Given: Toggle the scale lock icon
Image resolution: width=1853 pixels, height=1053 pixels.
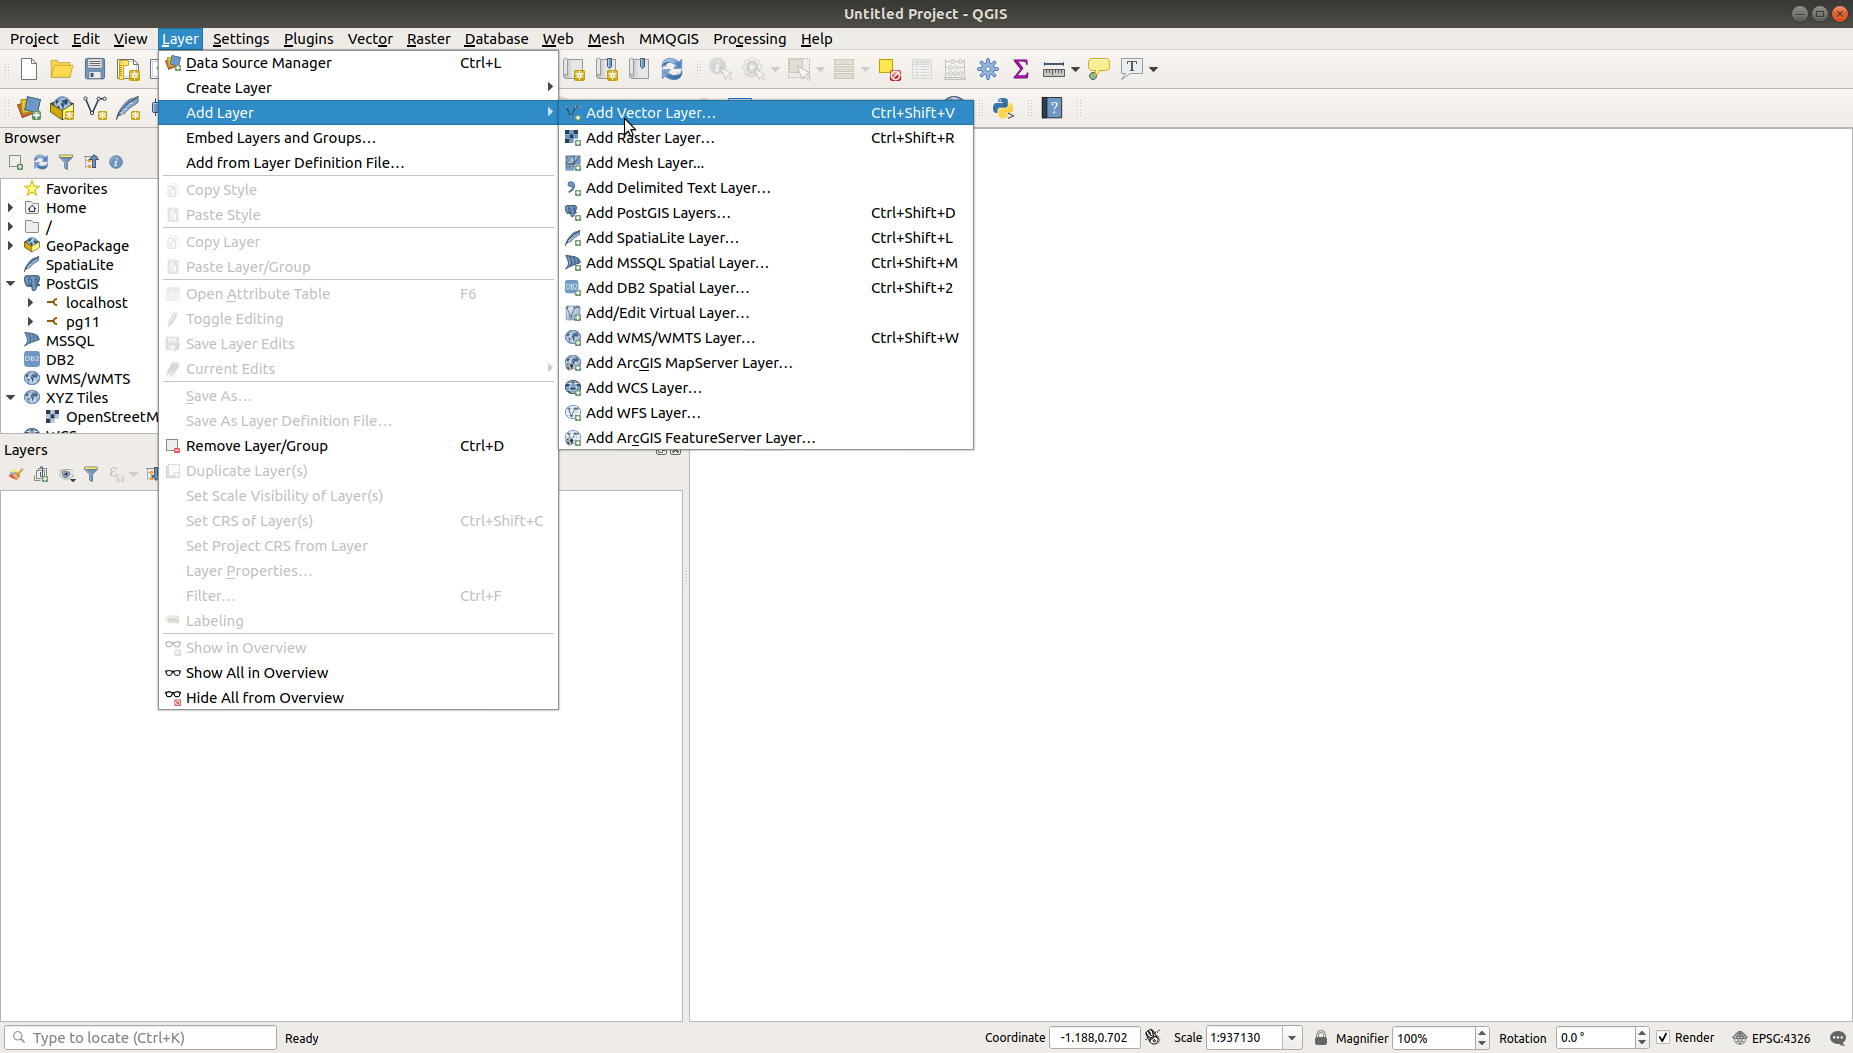Looking at the screenshot, I should 1321,1038.
